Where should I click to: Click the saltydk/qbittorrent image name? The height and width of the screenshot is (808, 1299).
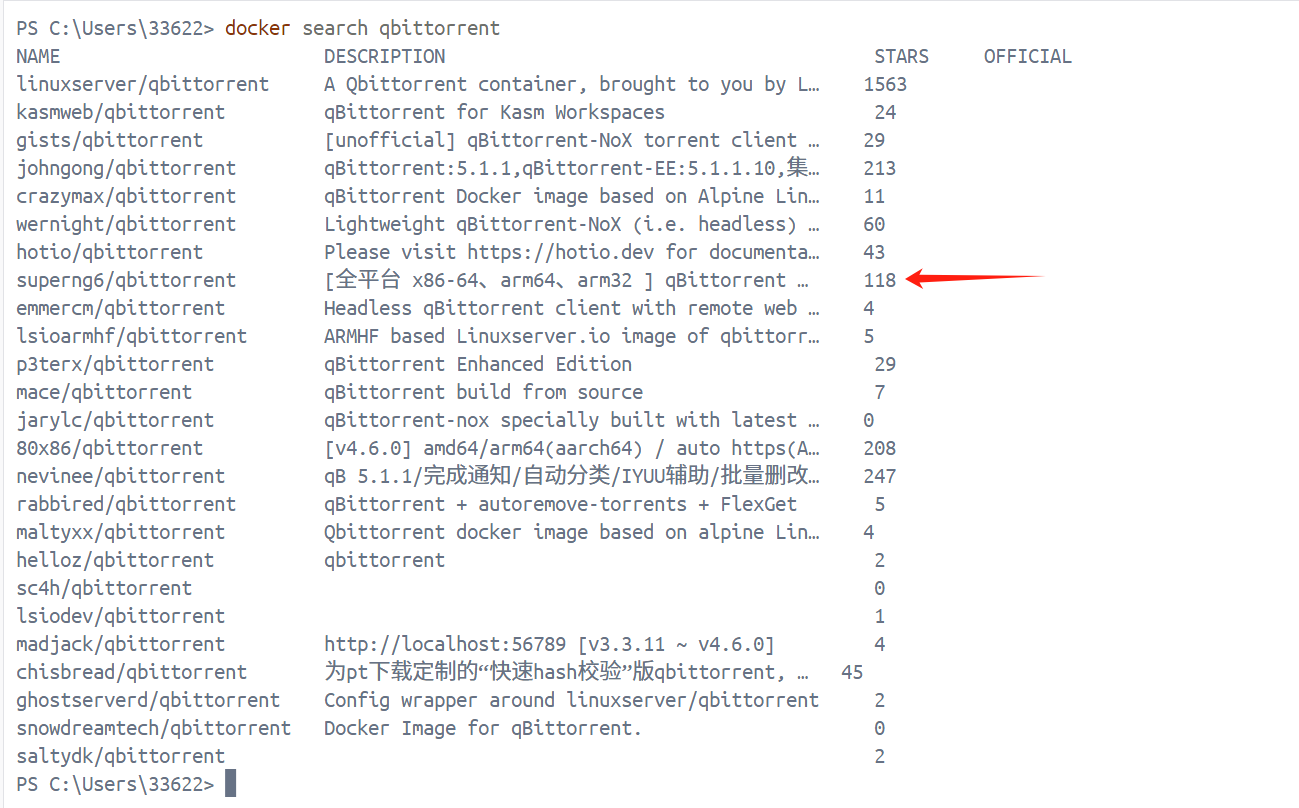(120, 757)
